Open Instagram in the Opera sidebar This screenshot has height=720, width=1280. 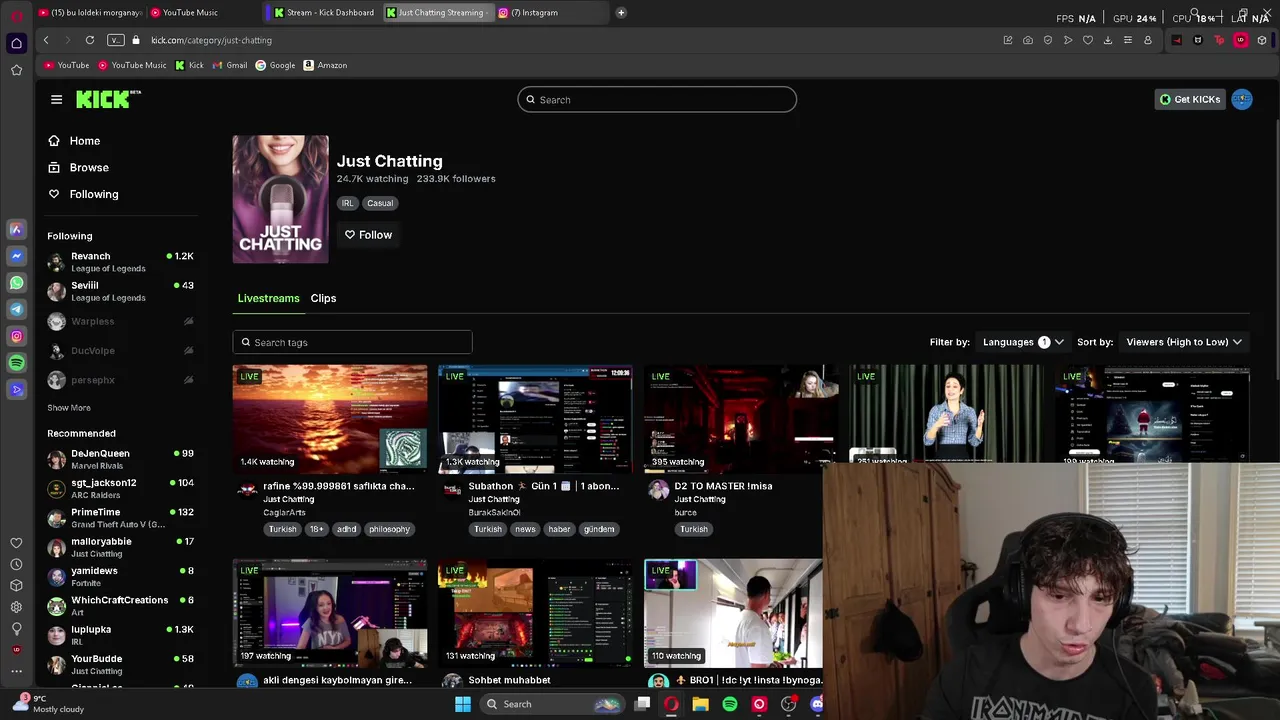click(16, 336)
